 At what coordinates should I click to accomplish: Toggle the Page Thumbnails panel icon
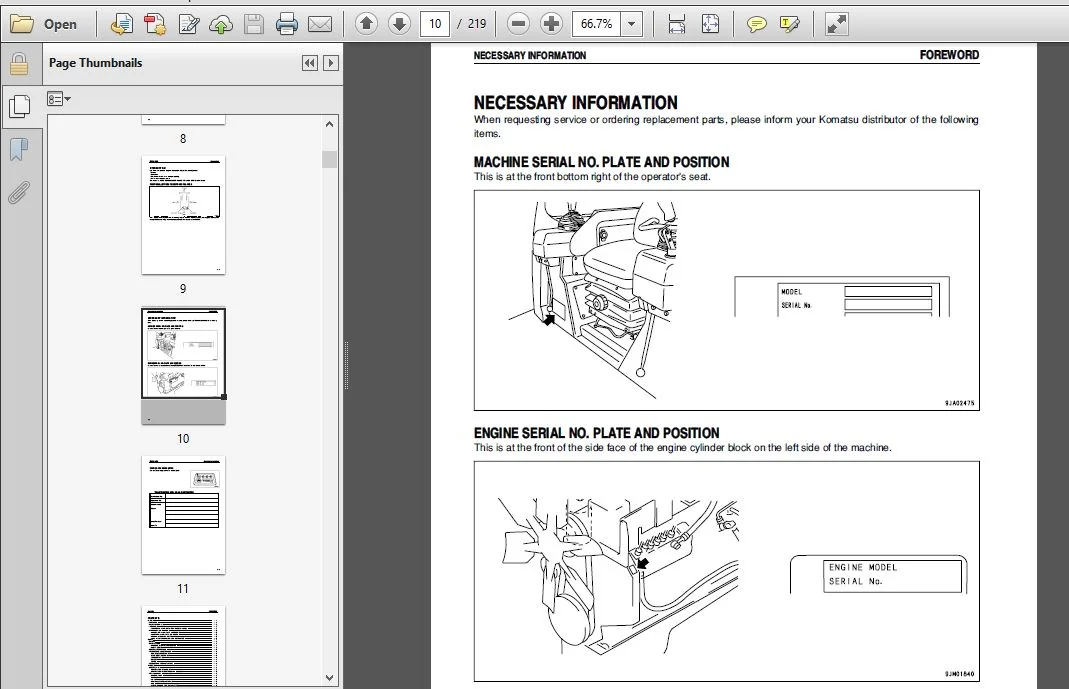pyautogui.click(x=20, y=106)
